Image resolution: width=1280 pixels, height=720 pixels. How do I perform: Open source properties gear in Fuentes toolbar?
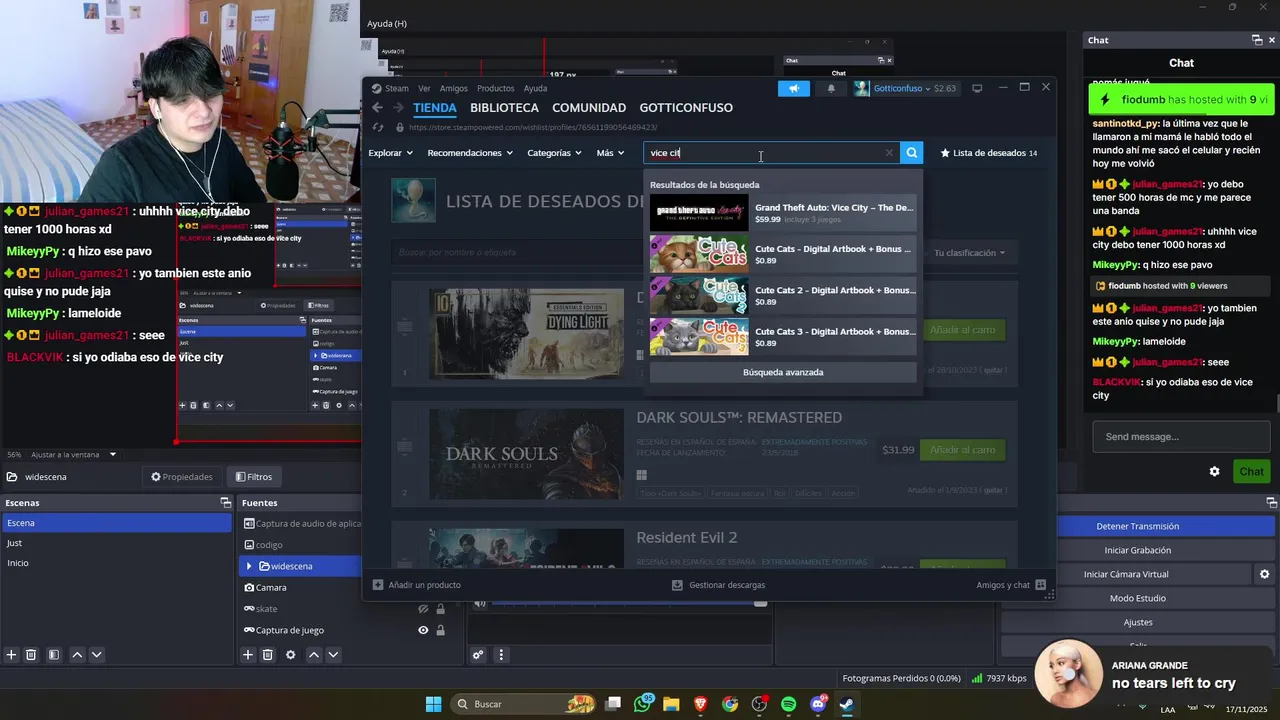pyautogui.click(x=291, y=655)
